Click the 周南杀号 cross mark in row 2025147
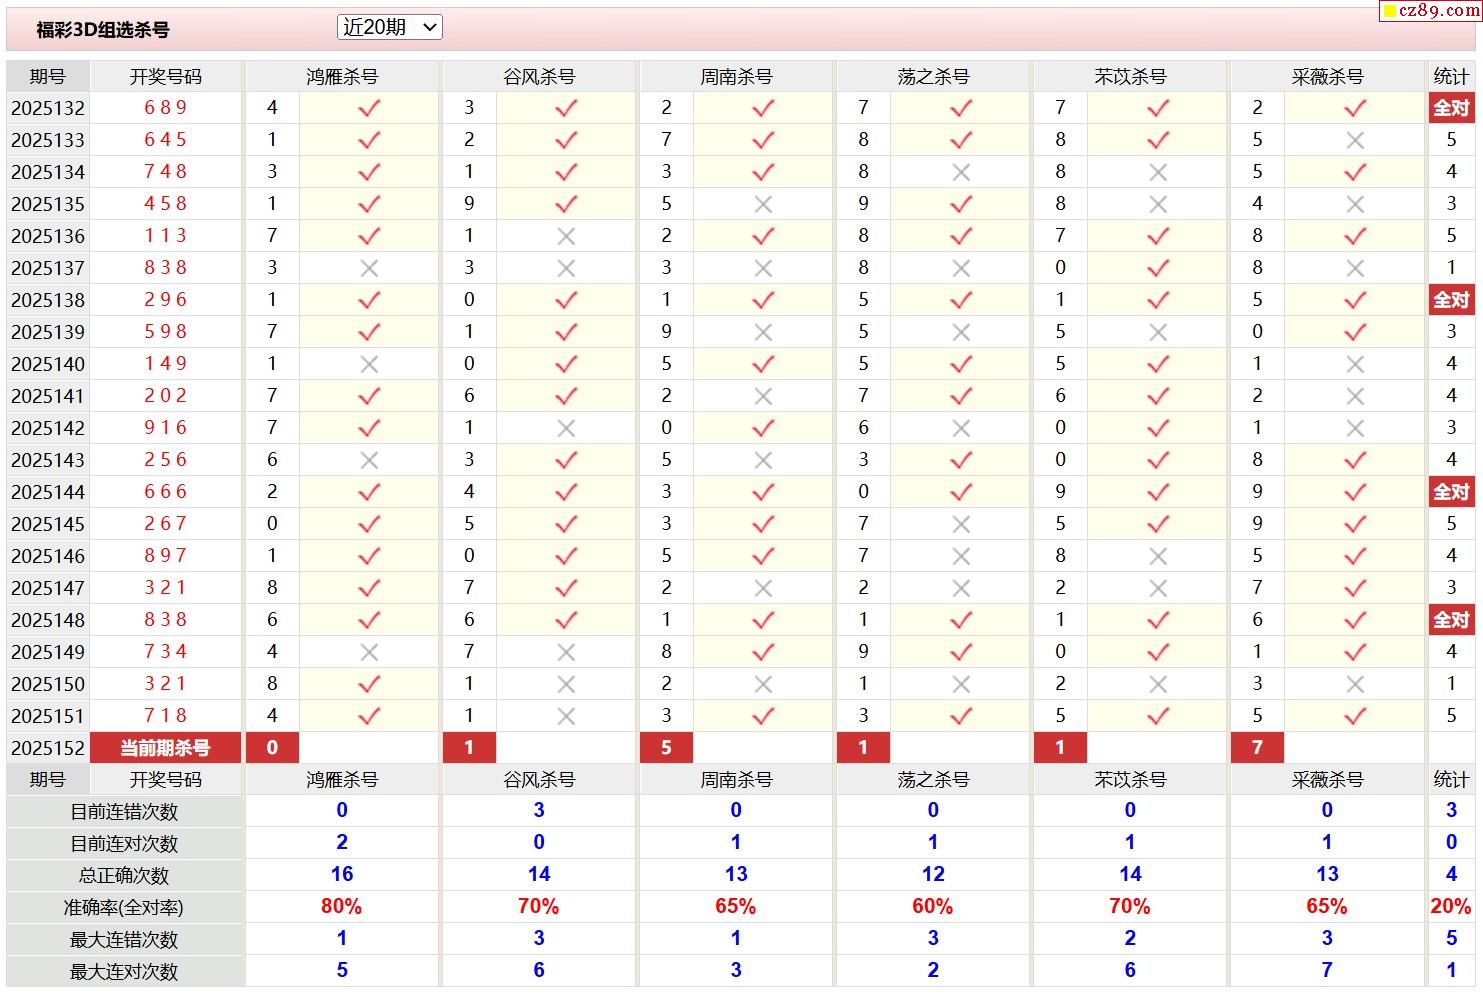The height and width of the screenshot is (994, 1483). tap(763, 588)
